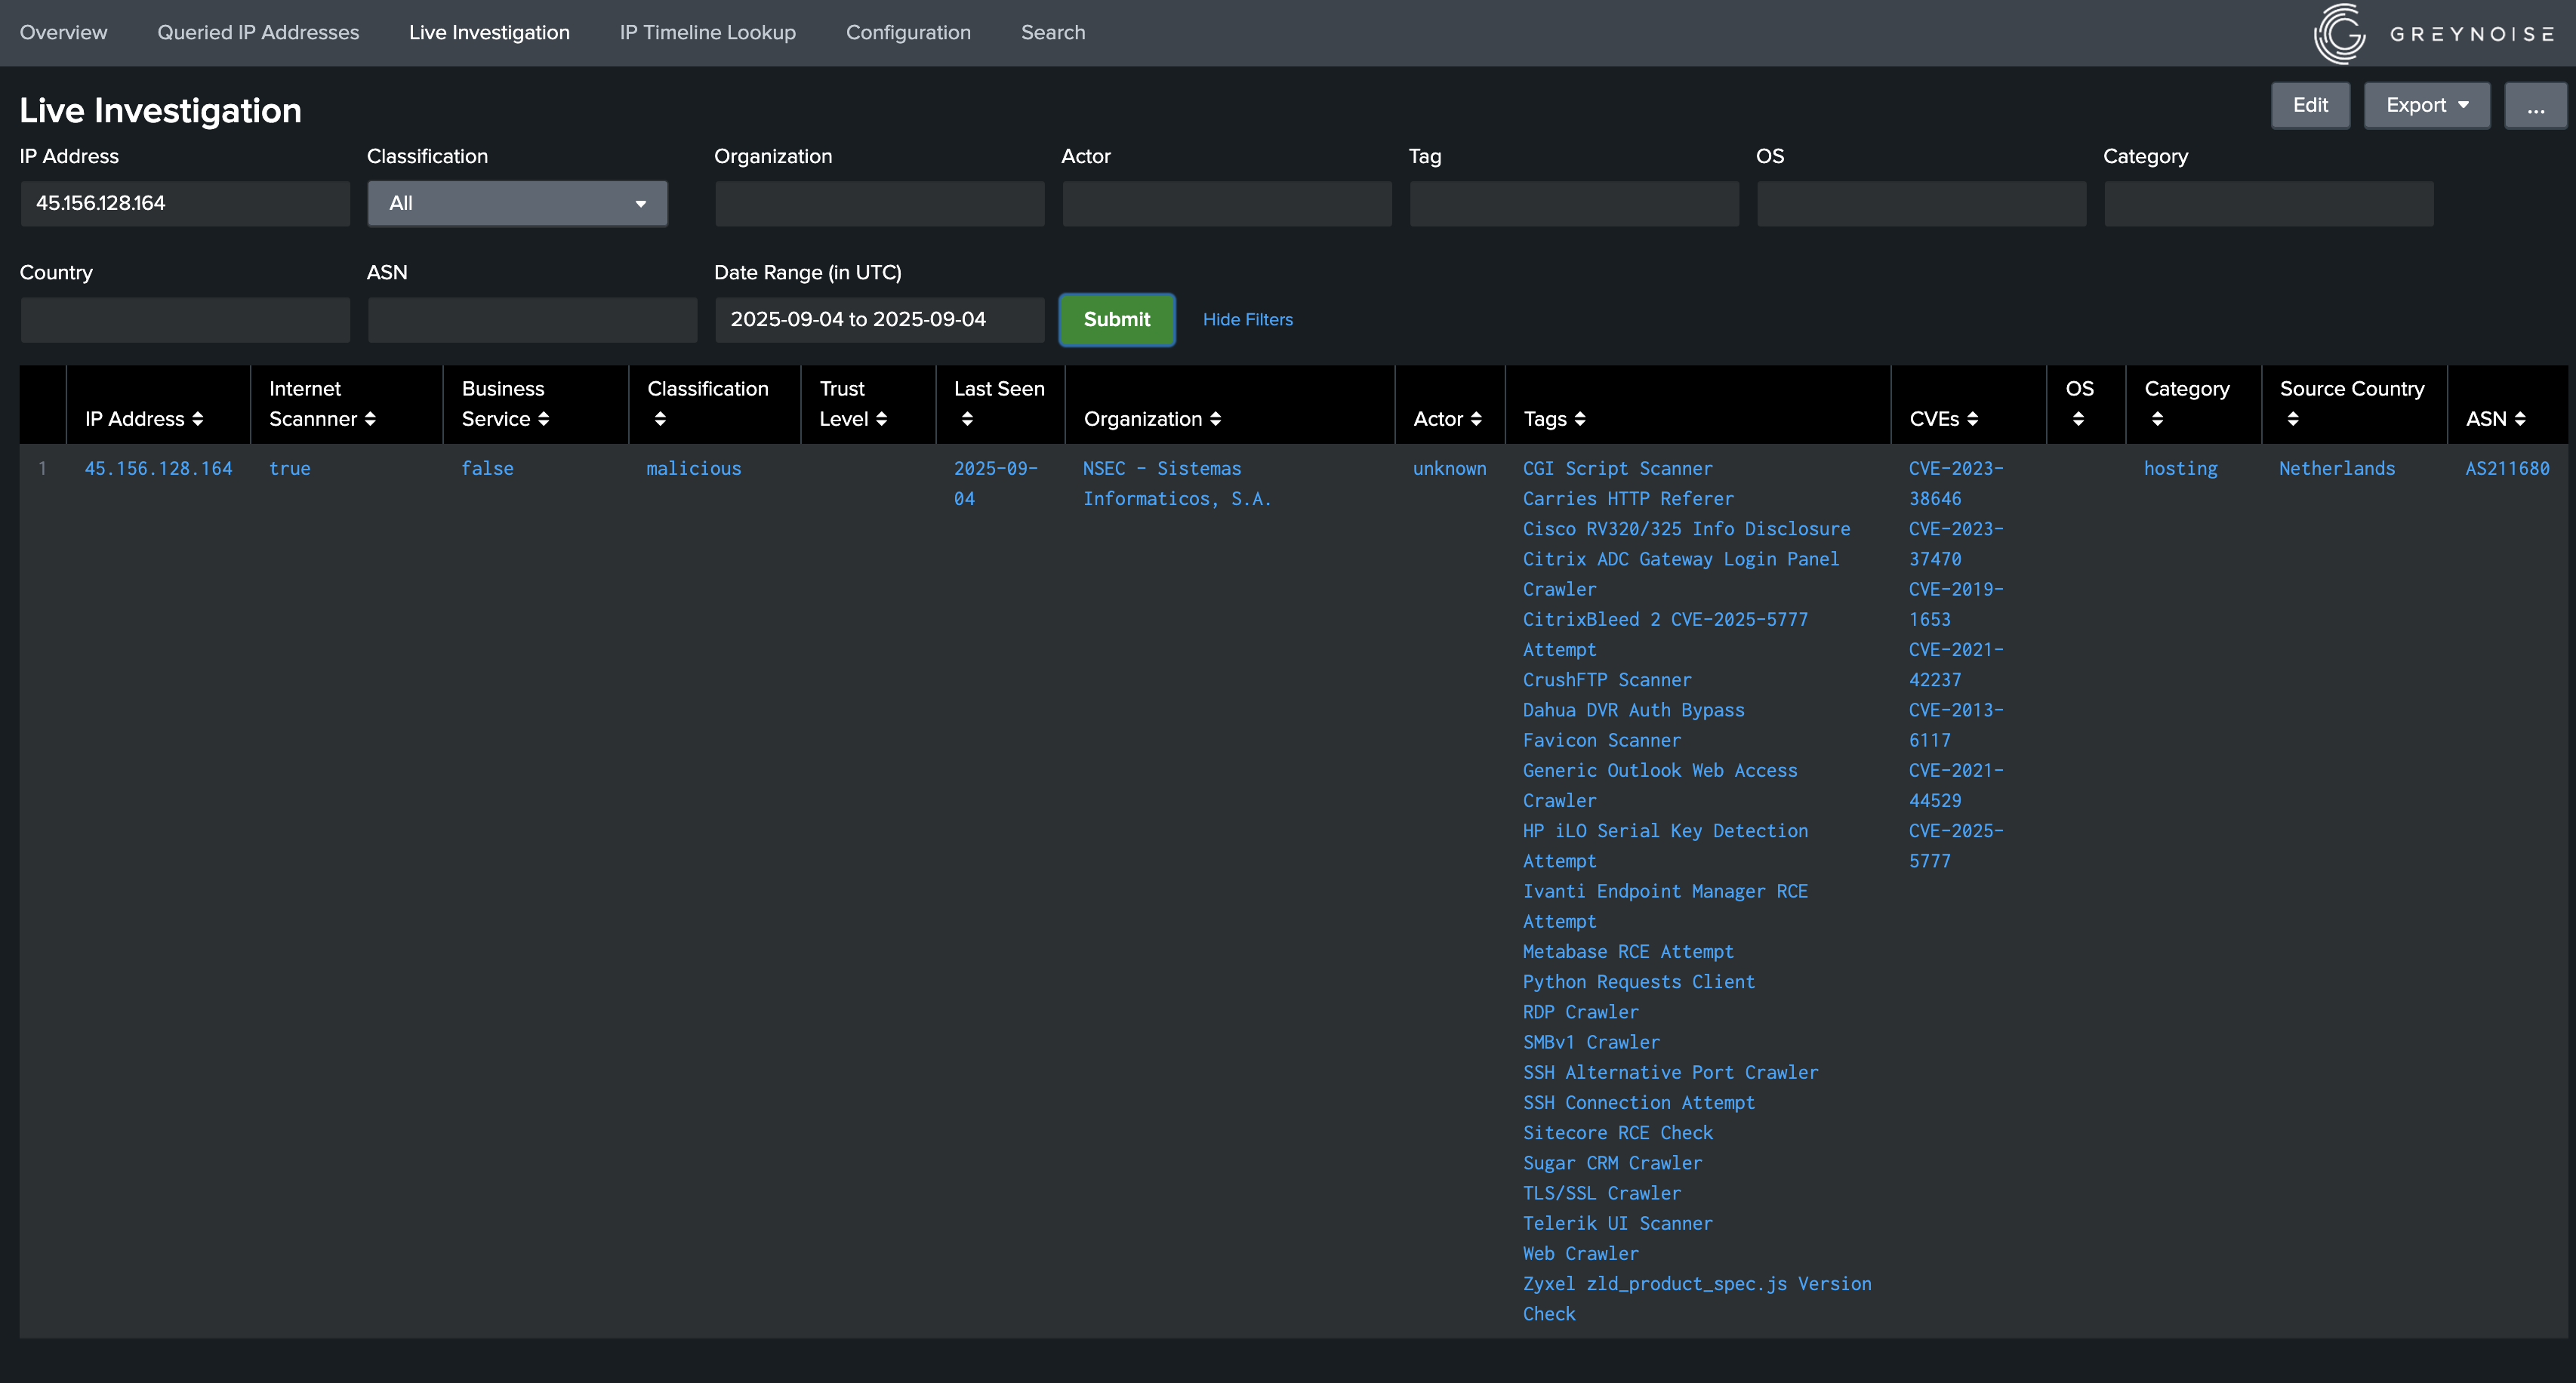Click the Hide Filters link

pos(1247,319)
